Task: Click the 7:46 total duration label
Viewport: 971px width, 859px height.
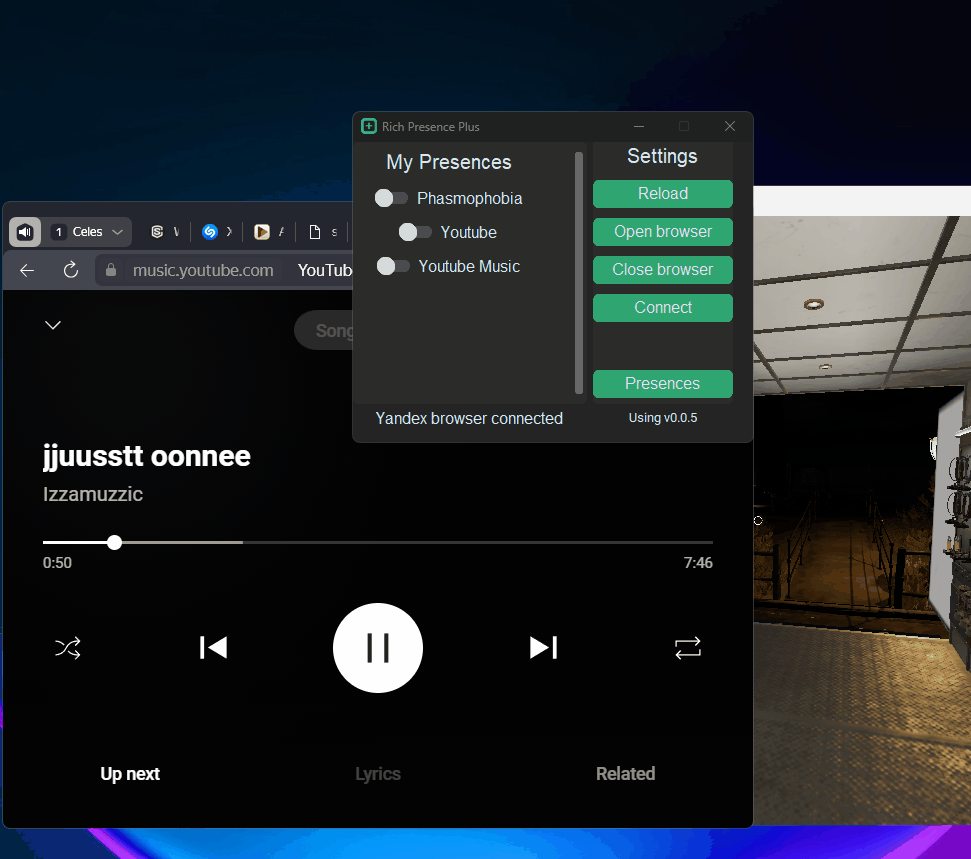Action: click(x=698, y=563)
